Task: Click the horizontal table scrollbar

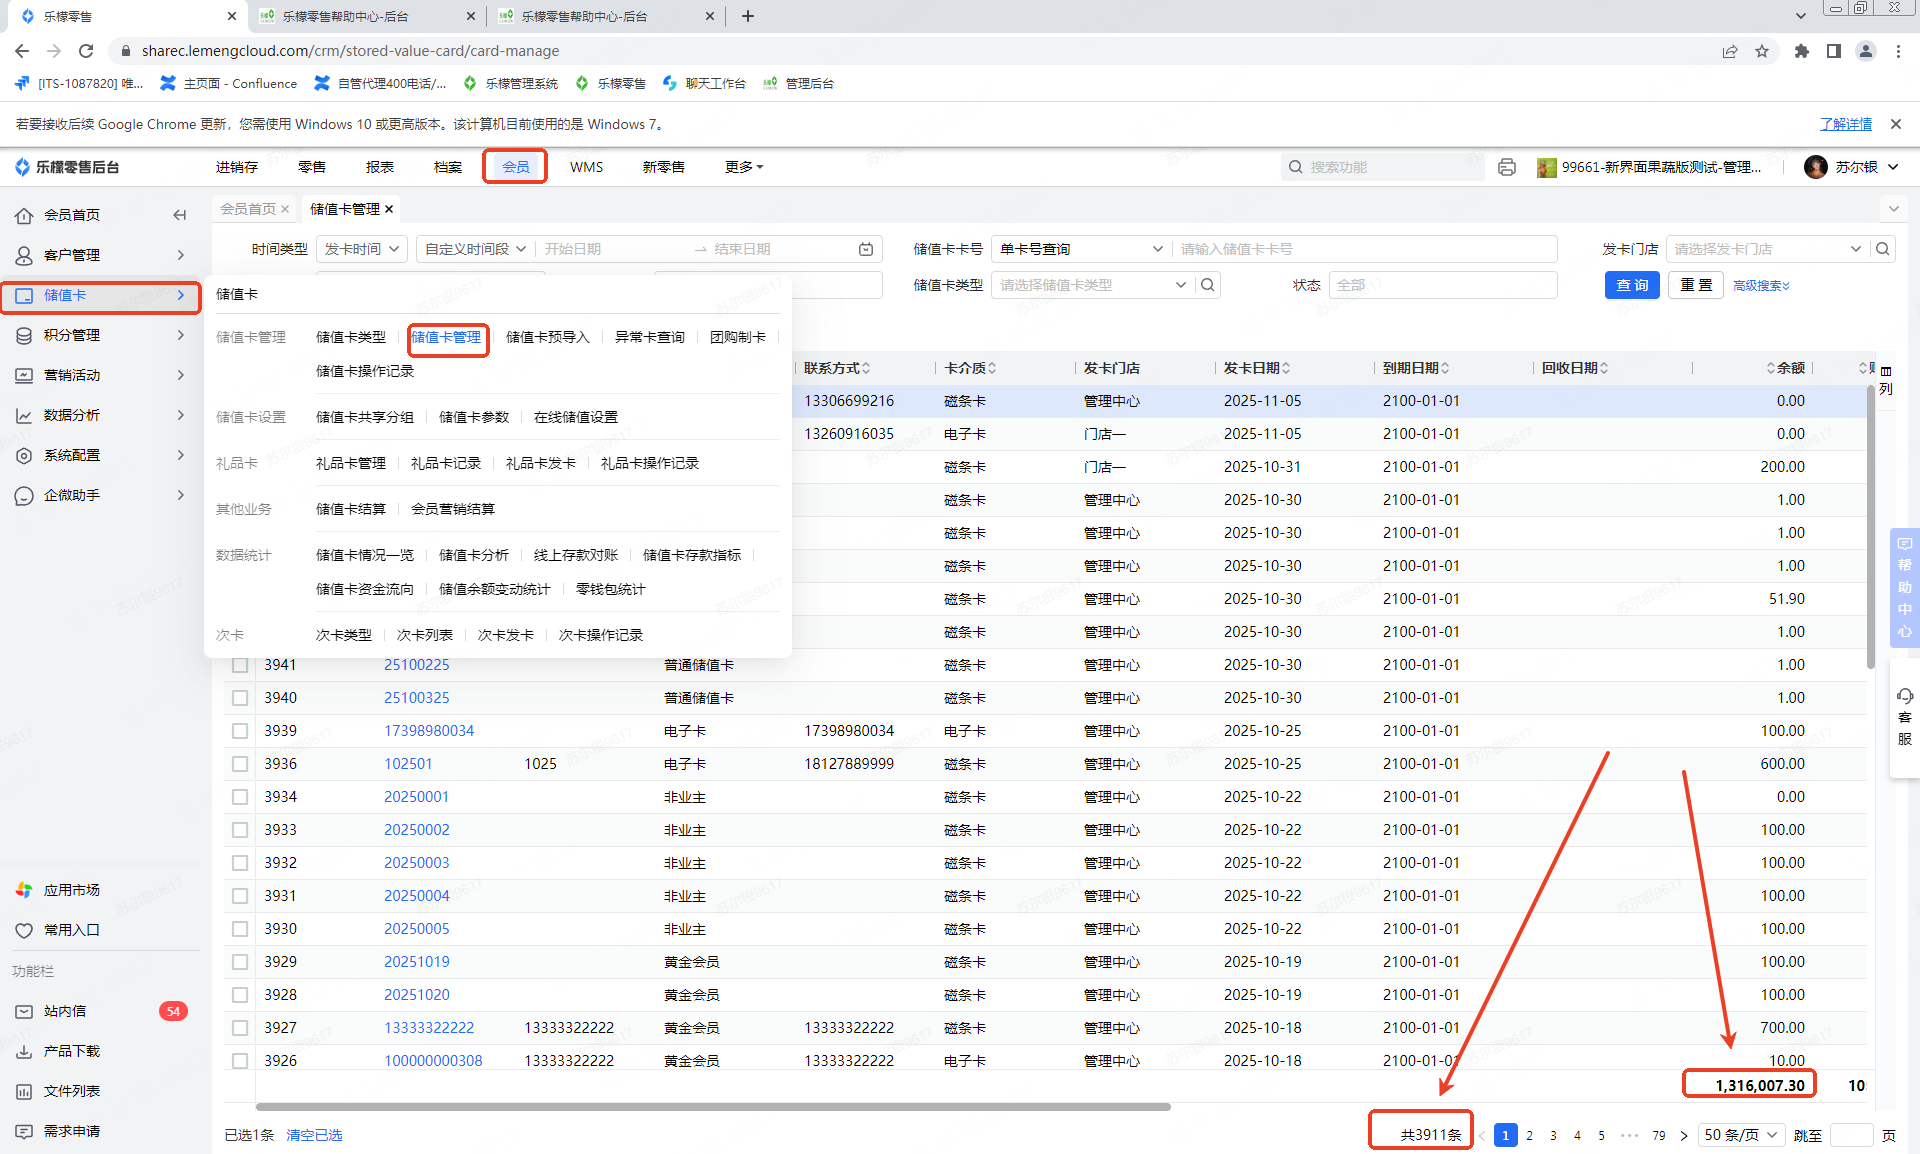Action: tap(712, 1107)
